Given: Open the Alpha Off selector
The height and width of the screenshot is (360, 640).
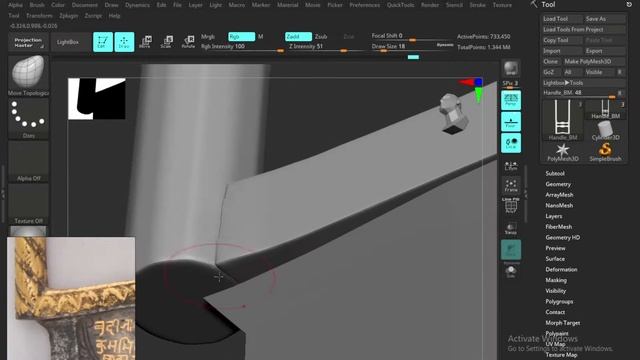Looking at the screenshot, I should tap(28, 162).
